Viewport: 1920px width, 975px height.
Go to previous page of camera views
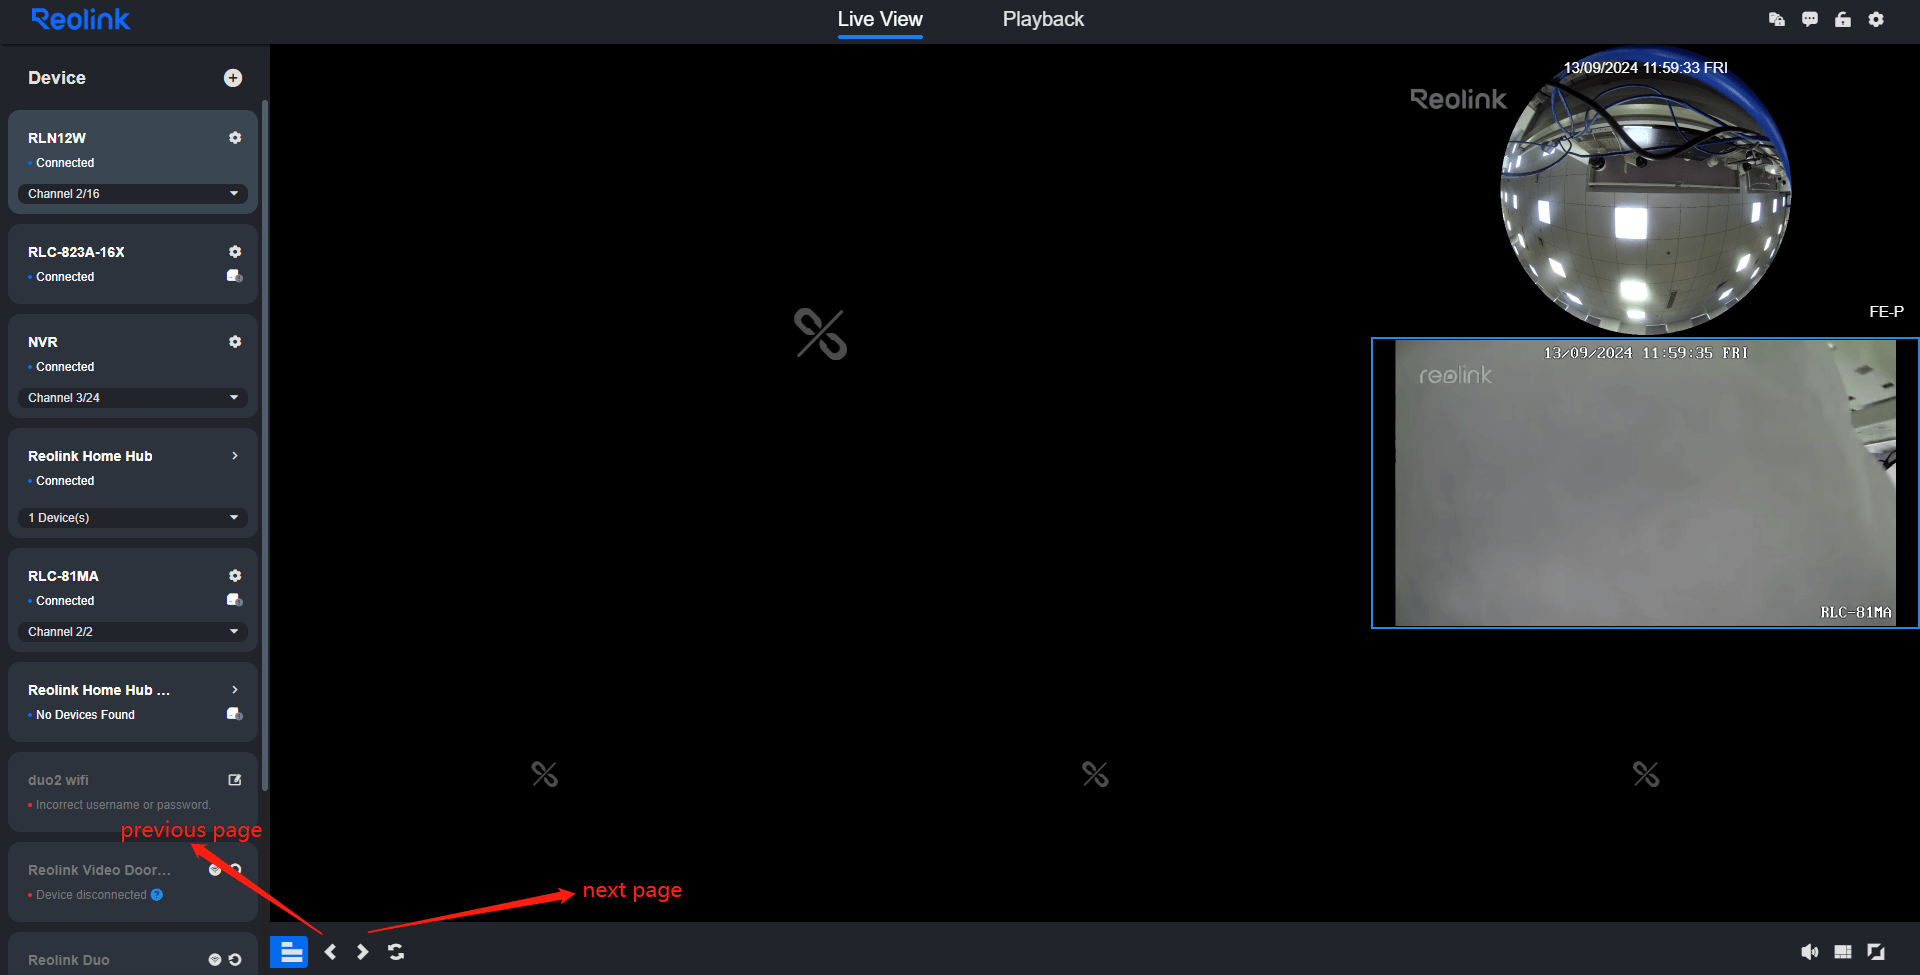pos(330,952)
